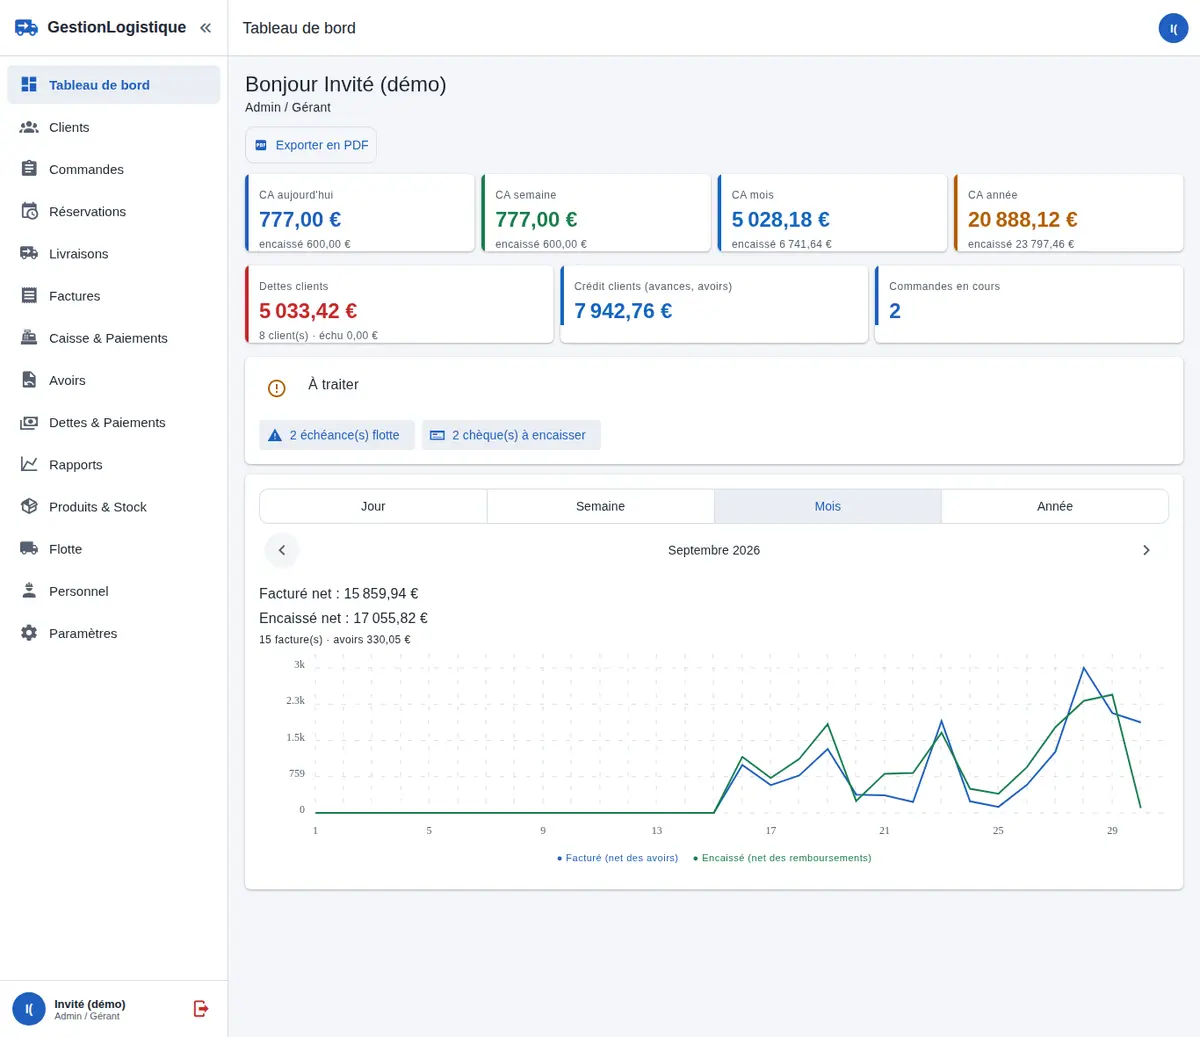Image resolution: width=1200 pixels, height=1037 pixels.
Task: Click the Personnel worker icon
Action: (x=29, y=591)
